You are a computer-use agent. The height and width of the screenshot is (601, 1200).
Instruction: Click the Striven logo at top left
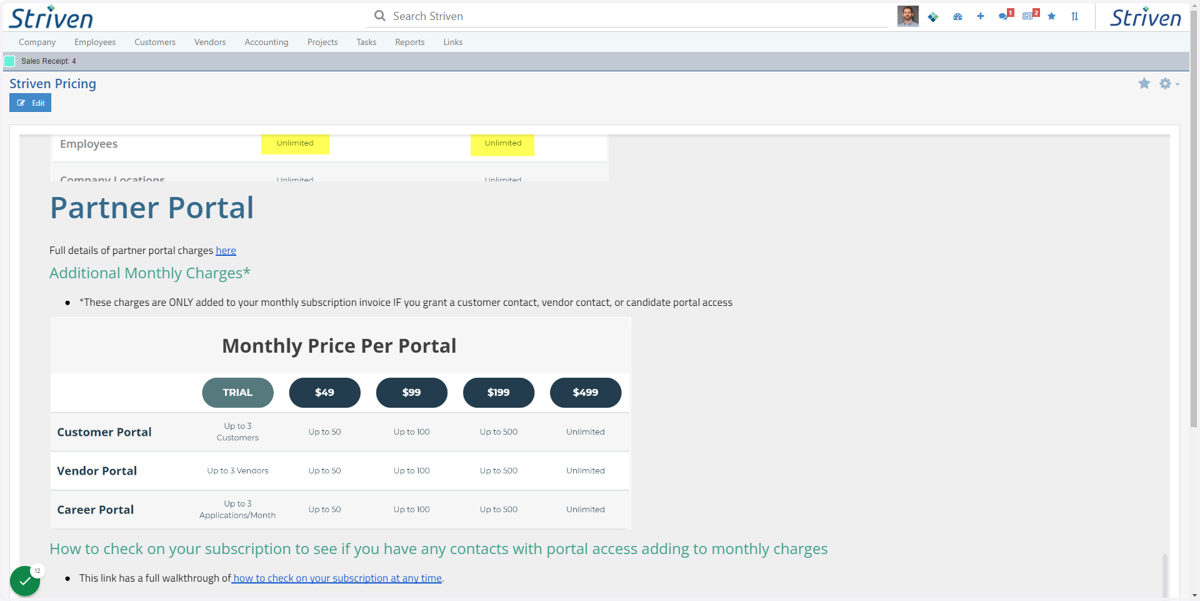pos(51,16)
